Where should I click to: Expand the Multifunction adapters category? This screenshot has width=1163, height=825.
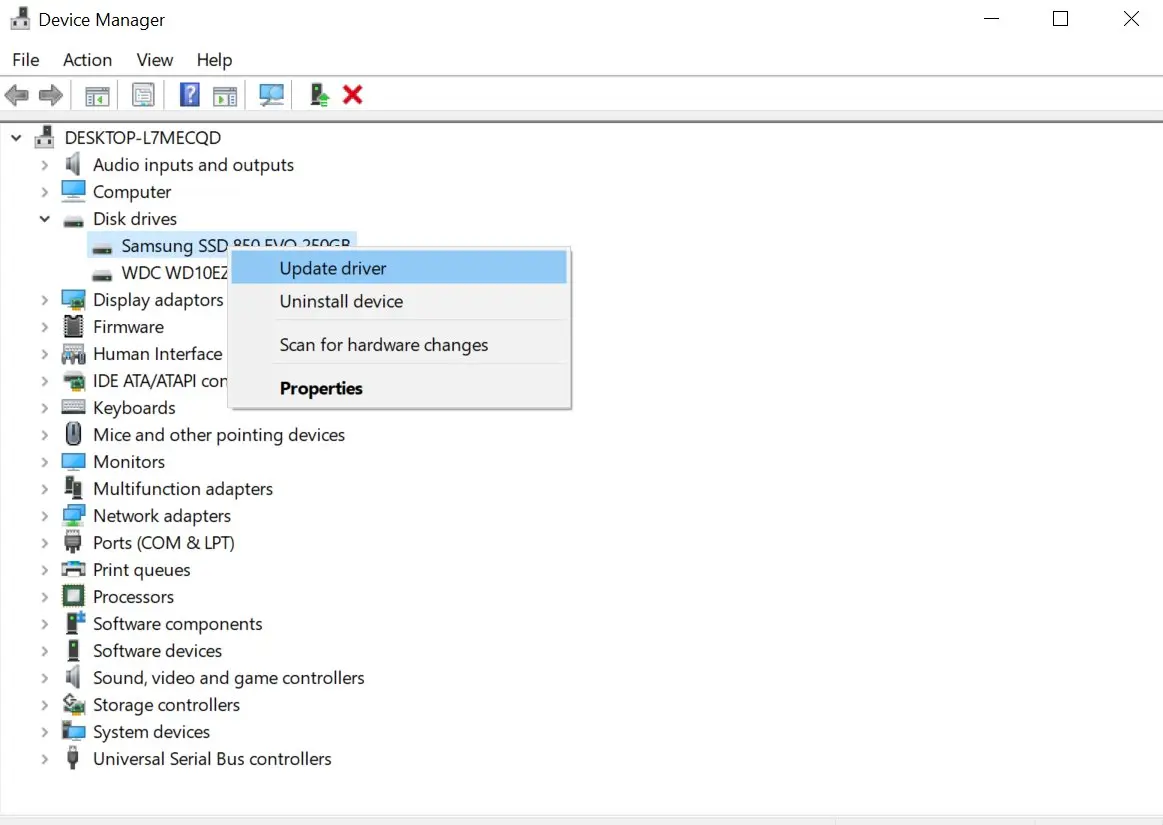tap(45, 489)
